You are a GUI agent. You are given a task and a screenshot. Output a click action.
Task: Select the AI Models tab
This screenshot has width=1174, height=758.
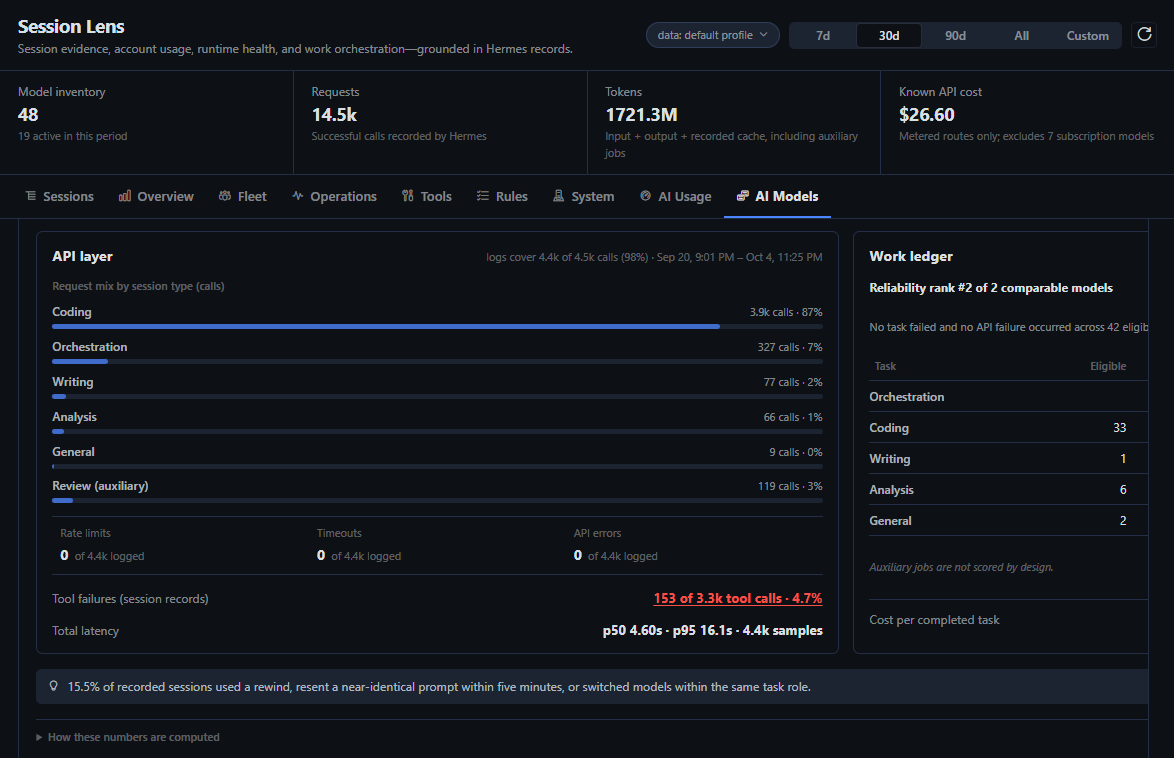pyautogui.click(x=777, y=196)
